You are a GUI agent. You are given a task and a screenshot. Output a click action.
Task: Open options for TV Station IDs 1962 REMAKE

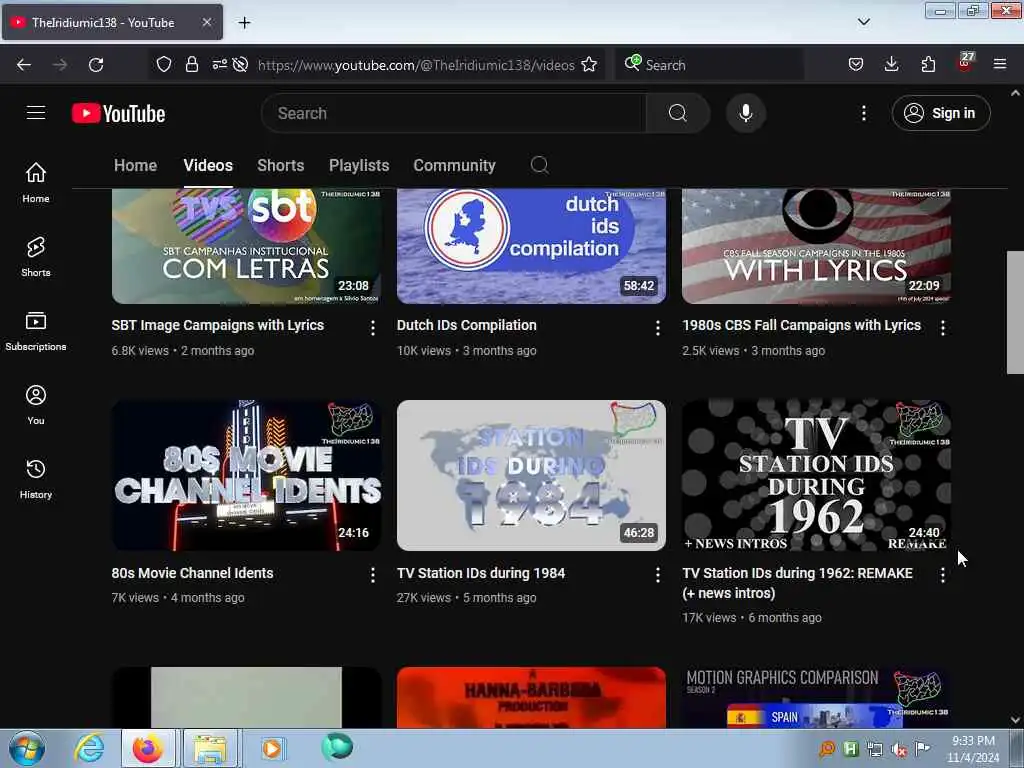tap(942, 575)
